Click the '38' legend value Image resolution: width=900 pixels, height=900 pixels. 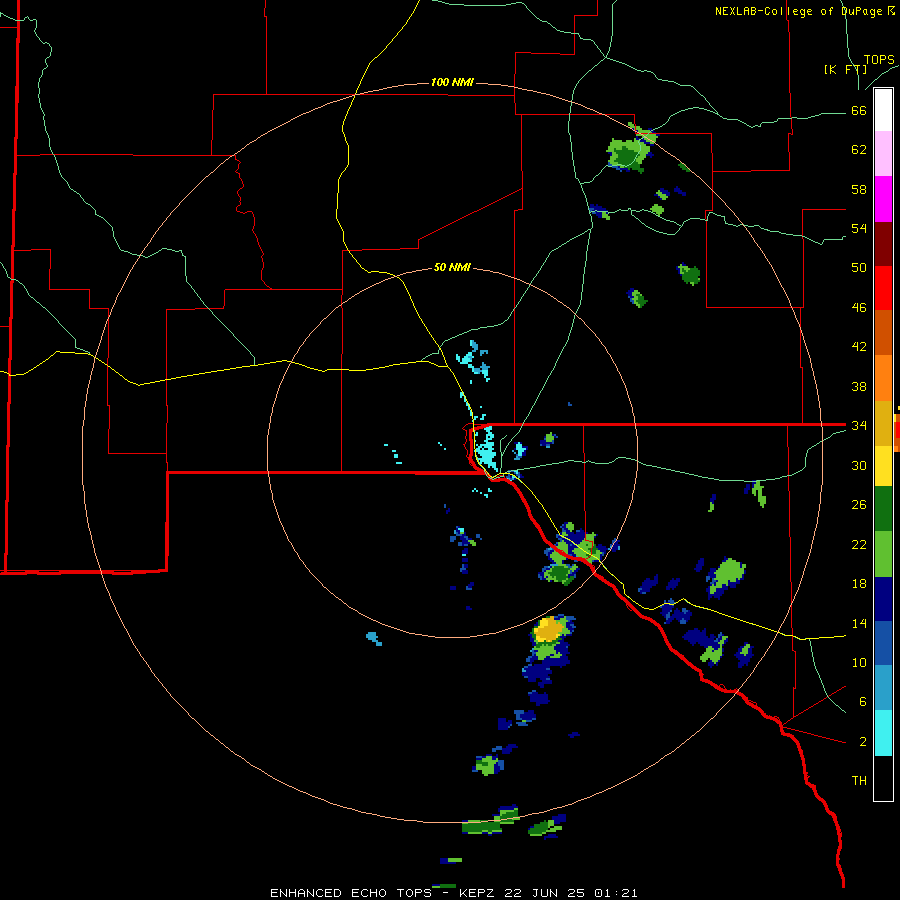(x=859, y=386)
